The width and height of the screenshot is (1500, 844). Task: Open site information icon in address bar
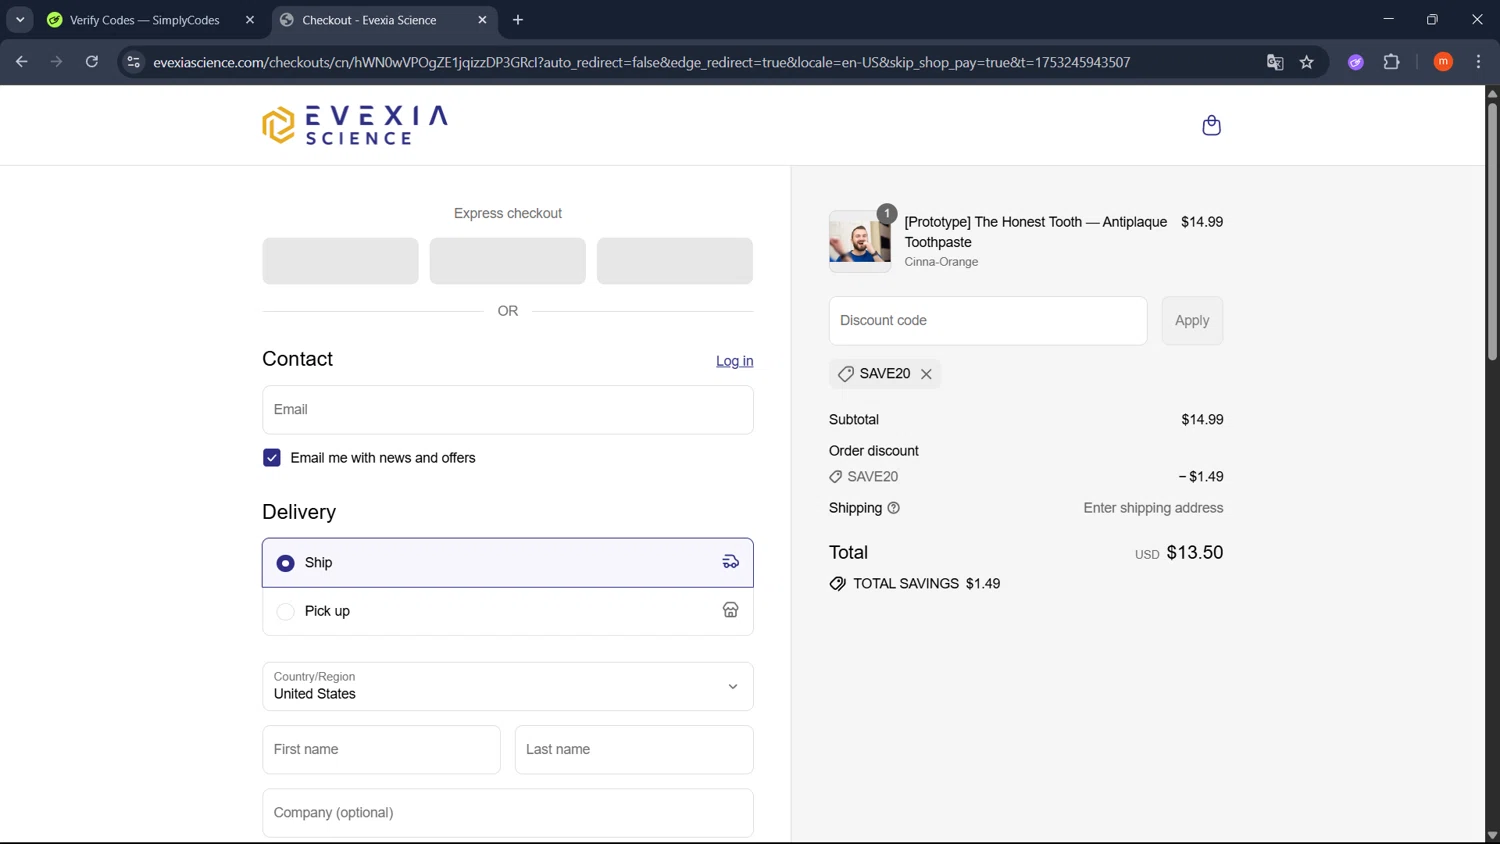click(x=133, y=62)
